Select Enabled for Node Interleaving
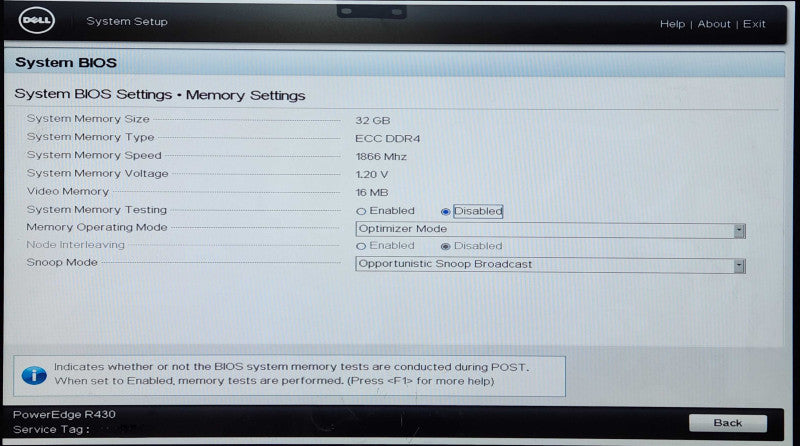This screenshot has width=800, height=446. click(361, 246)
